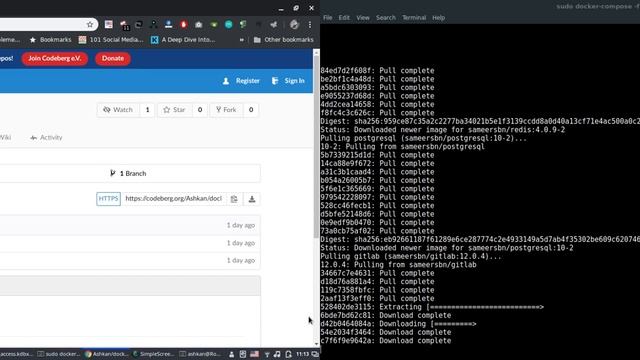640x360 pixels.
Task: Click the US flag keyboard layout icon
Action: pos(254,354)
